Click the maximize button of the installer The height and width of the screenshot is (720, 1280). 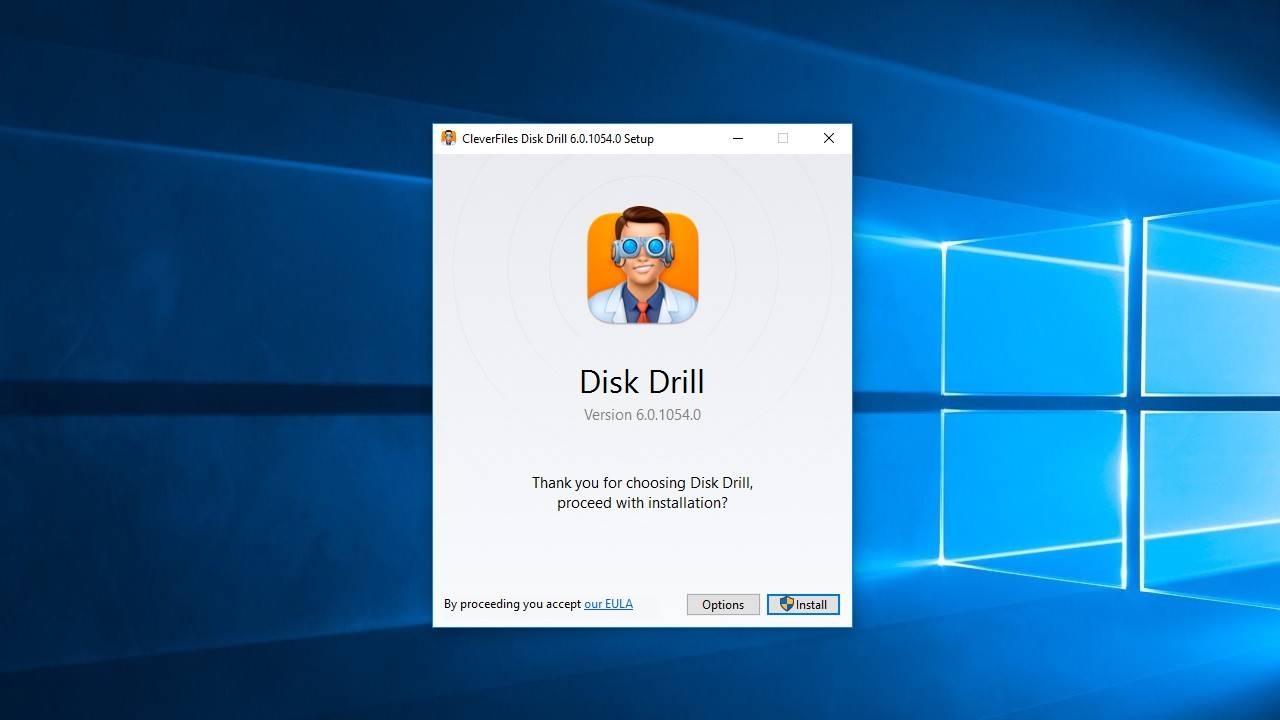(x=783, y=138)
